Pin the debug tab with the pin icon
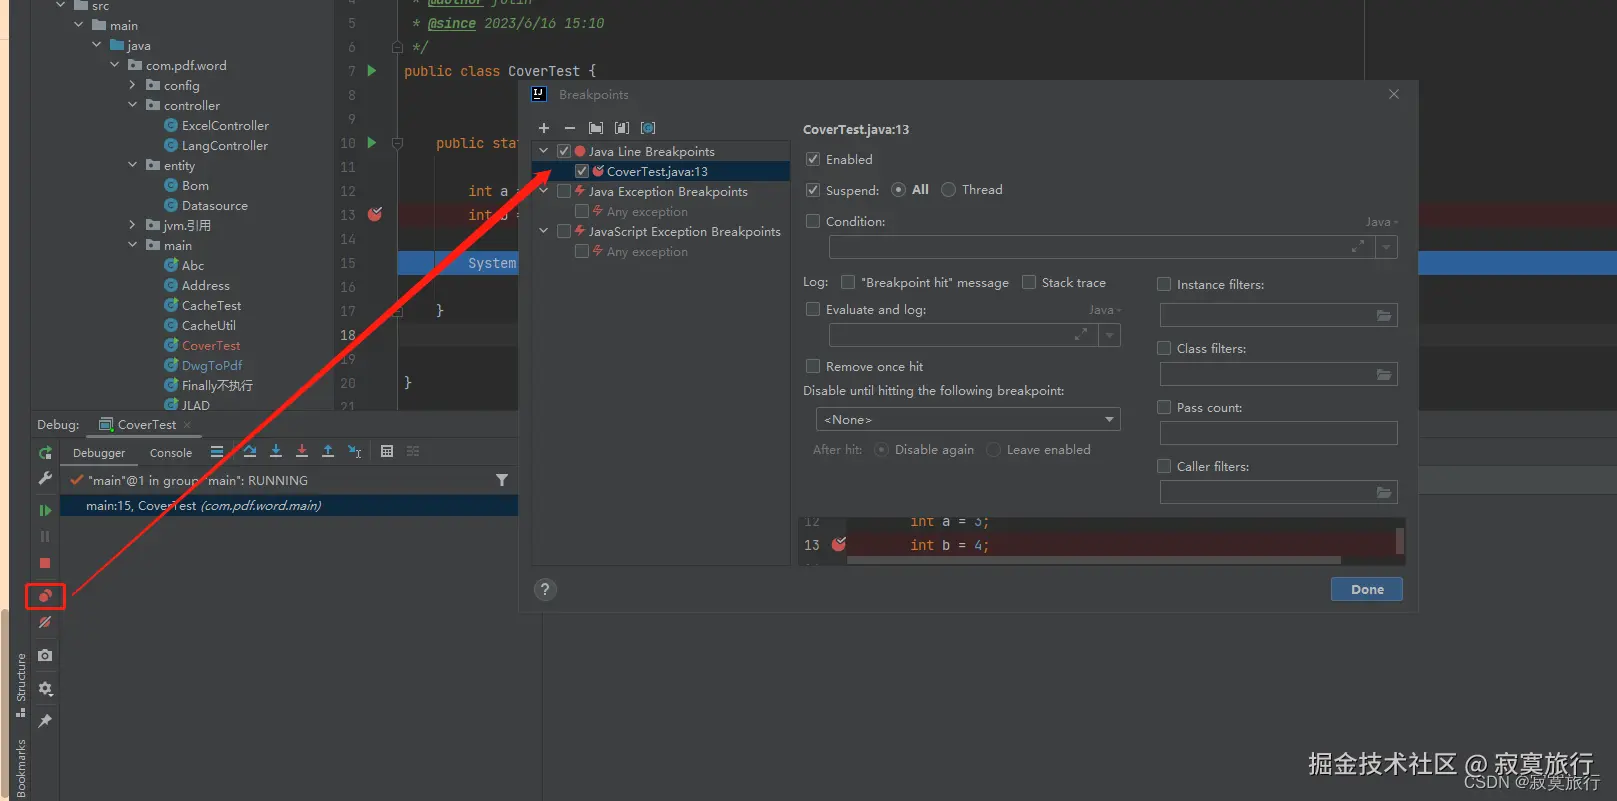Screen dimensions: 1617x801 click(45, 720)
